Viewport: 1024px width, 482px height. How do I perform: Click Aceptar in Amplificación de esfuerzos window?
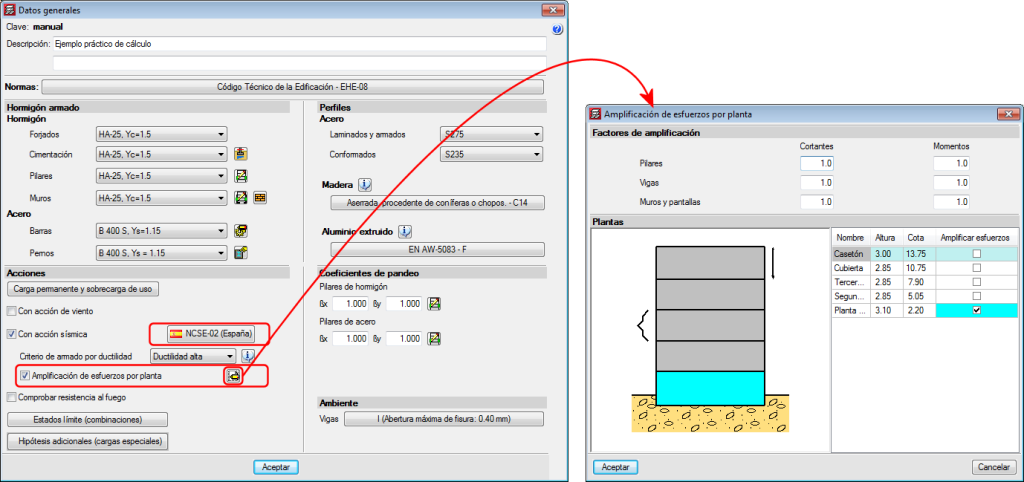(x=615, y=468)
